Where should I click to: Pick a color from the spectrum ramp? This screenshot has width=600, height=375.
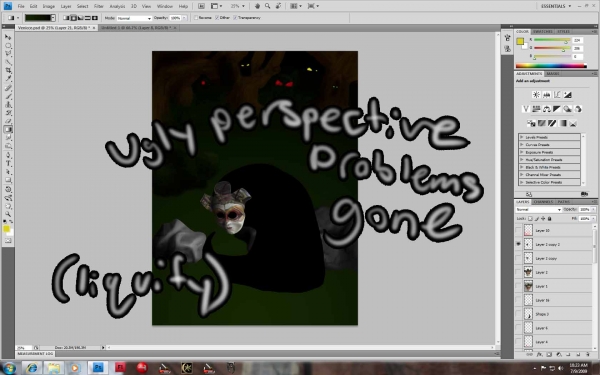tap(551, 66)
